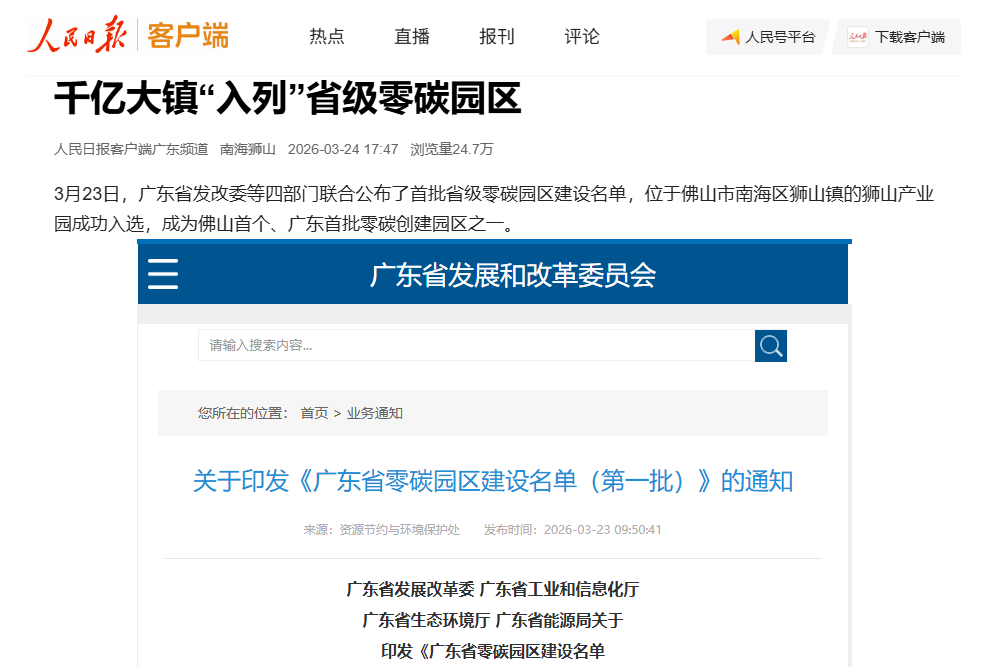Click the 下载客户端 download button
The image size is (988, 667).
pyautogui.click(x=896, y=37)
